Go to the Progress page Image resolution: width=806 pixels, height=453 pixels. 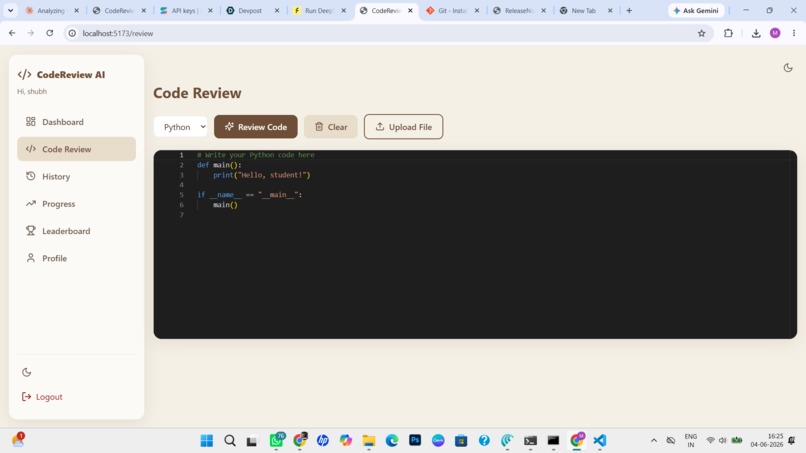[76, 204]
